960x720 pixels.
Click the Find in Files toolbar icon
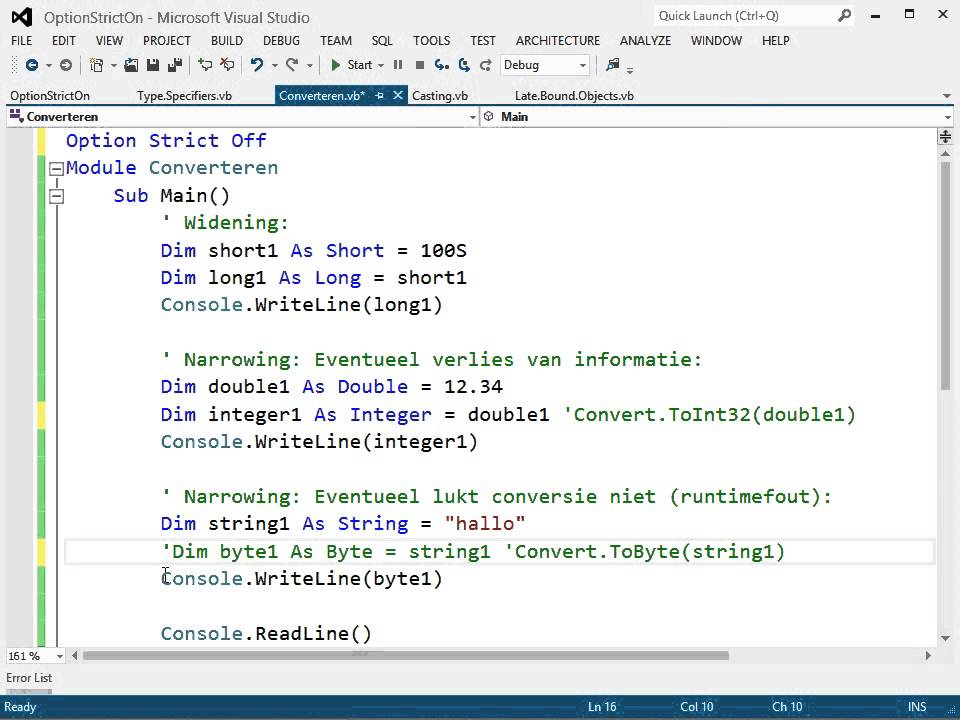pos(612,65)
